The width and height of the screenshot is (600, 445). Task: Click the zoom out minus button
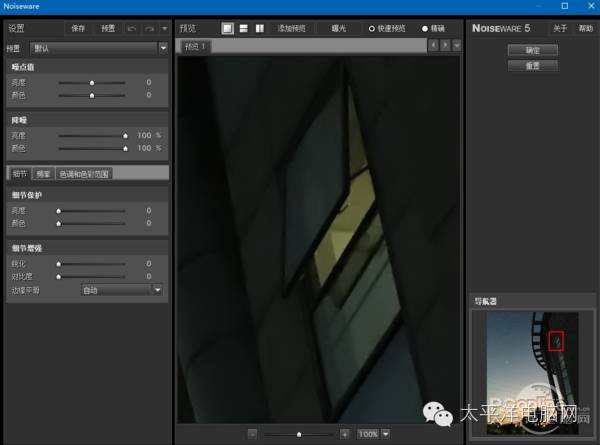tap(253, 434)
